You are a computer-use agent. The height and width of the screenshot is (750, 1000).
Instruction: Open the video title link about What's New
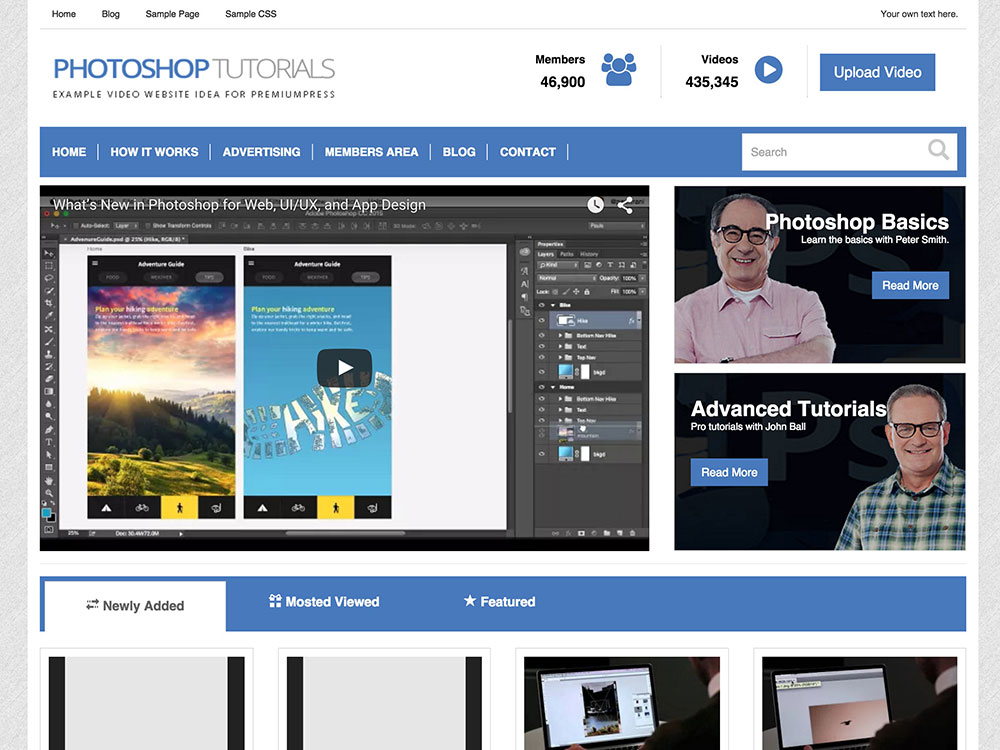tap(239, 205)
